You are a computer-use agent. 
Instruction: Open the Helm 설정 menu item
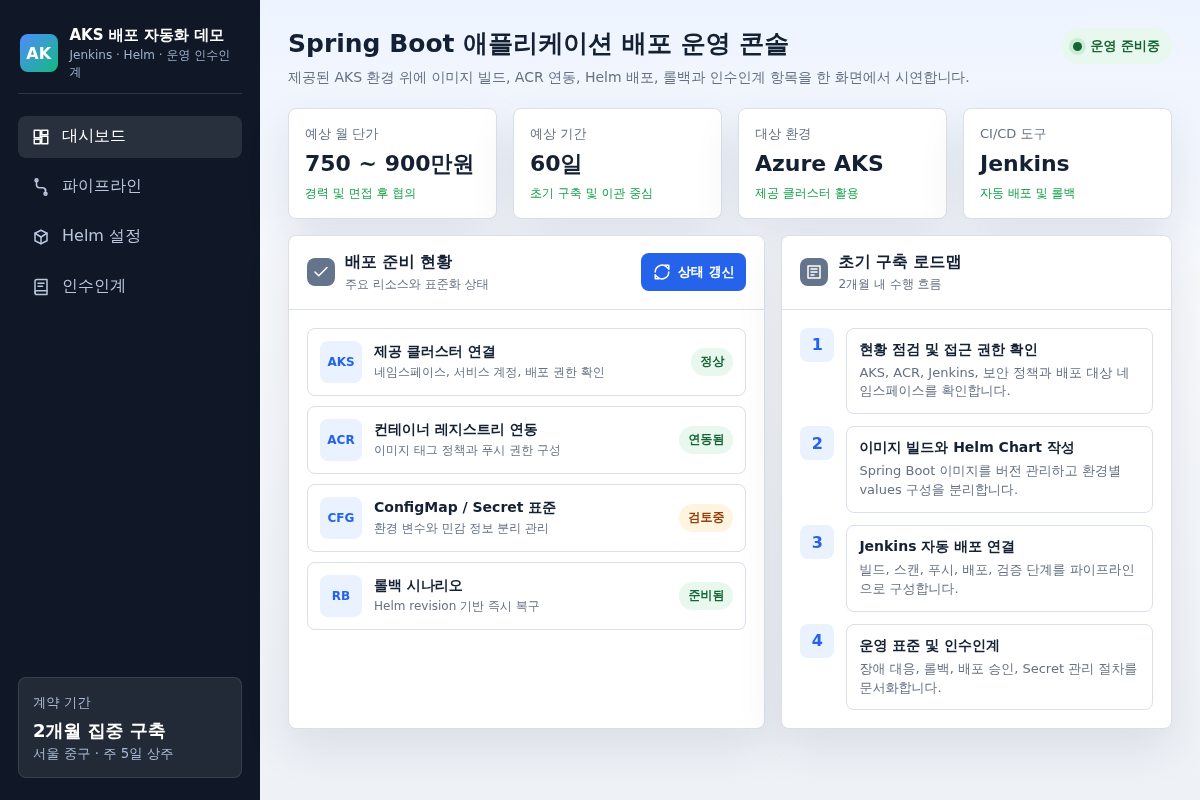click(130, 237)
